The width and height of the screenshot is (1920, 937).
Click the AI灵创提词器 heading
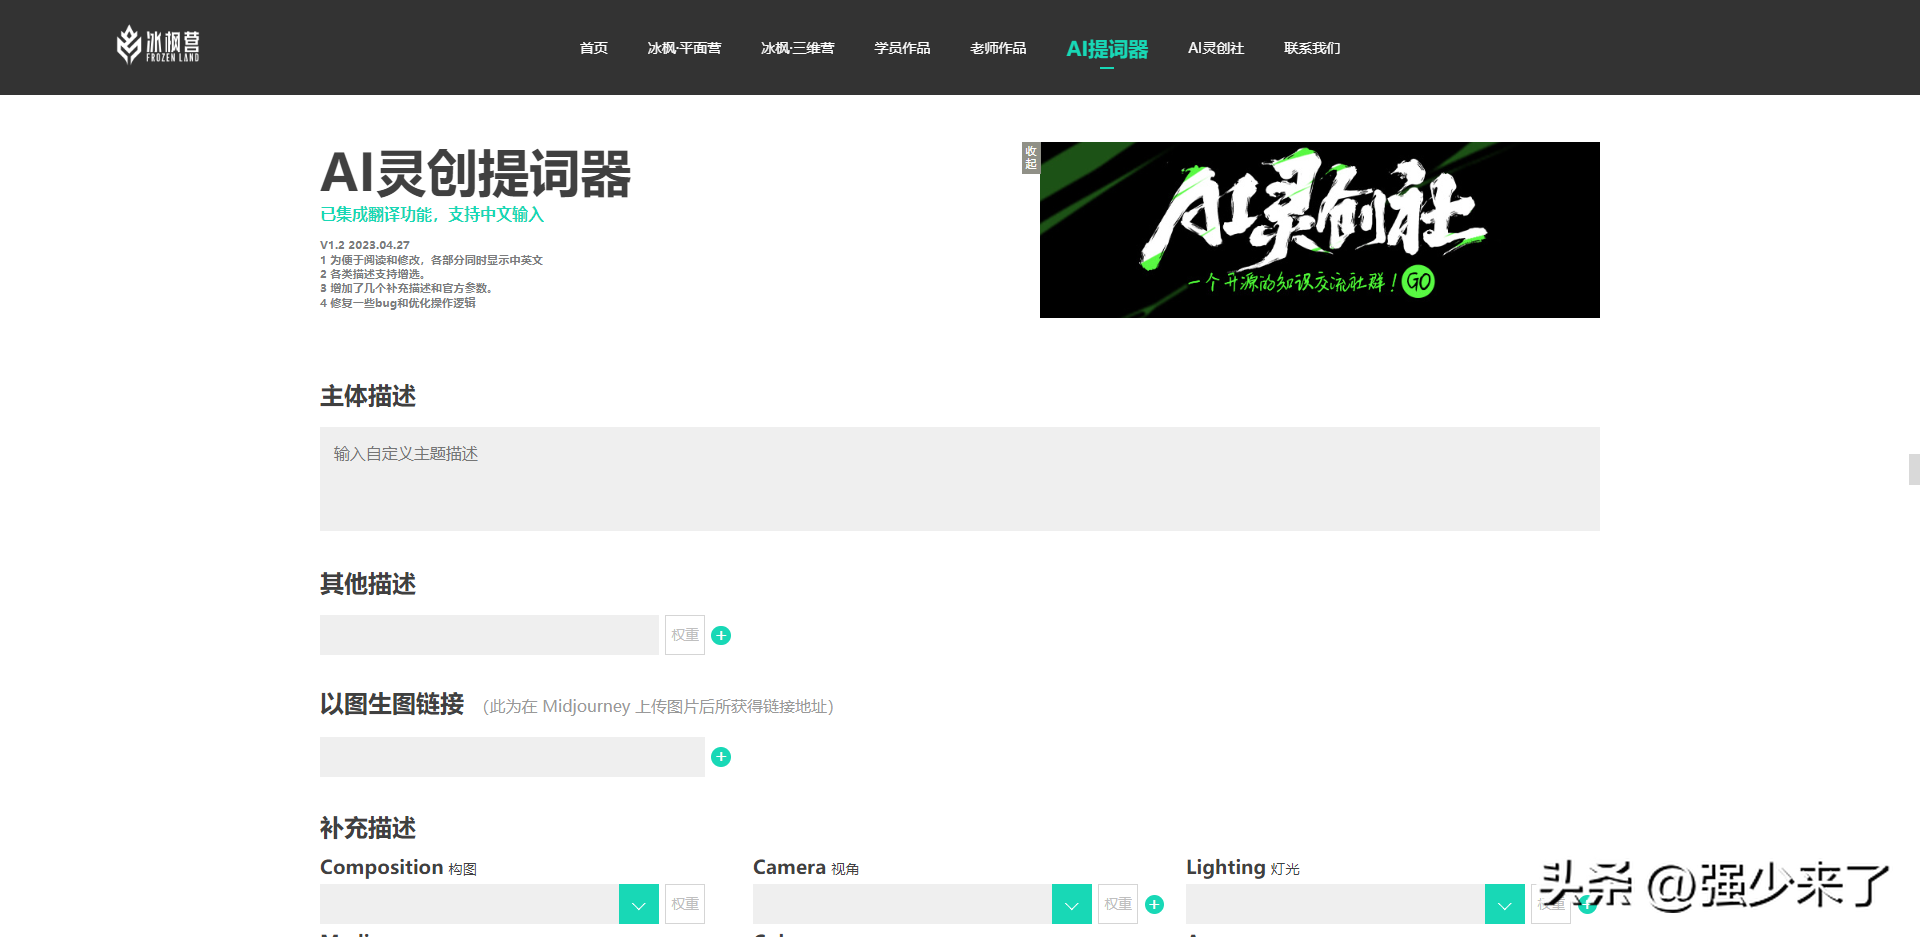point(476,173)
